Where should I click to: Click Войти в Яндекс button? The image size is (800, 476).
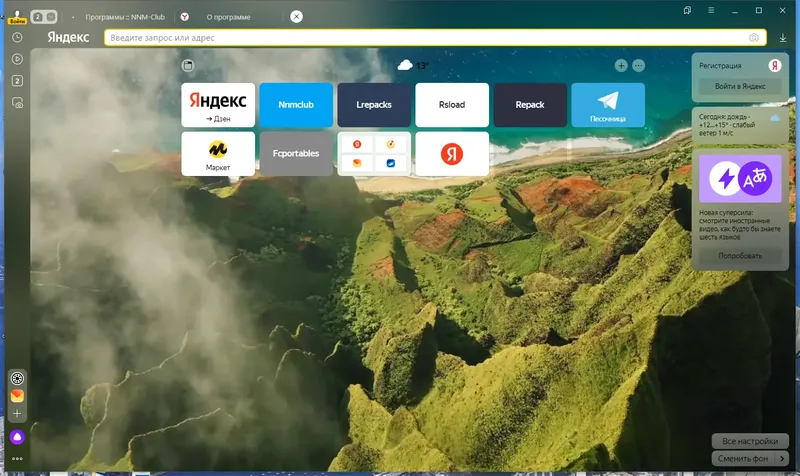740,86
